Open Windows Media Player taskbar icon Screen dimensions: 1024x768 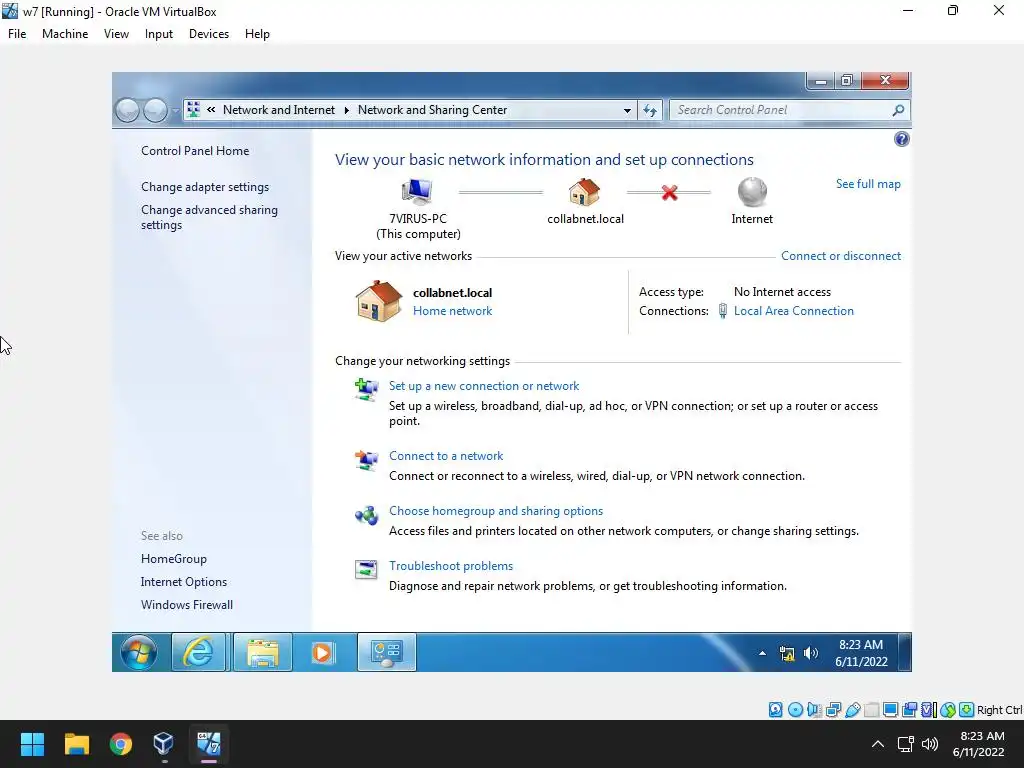pos(322,652)
